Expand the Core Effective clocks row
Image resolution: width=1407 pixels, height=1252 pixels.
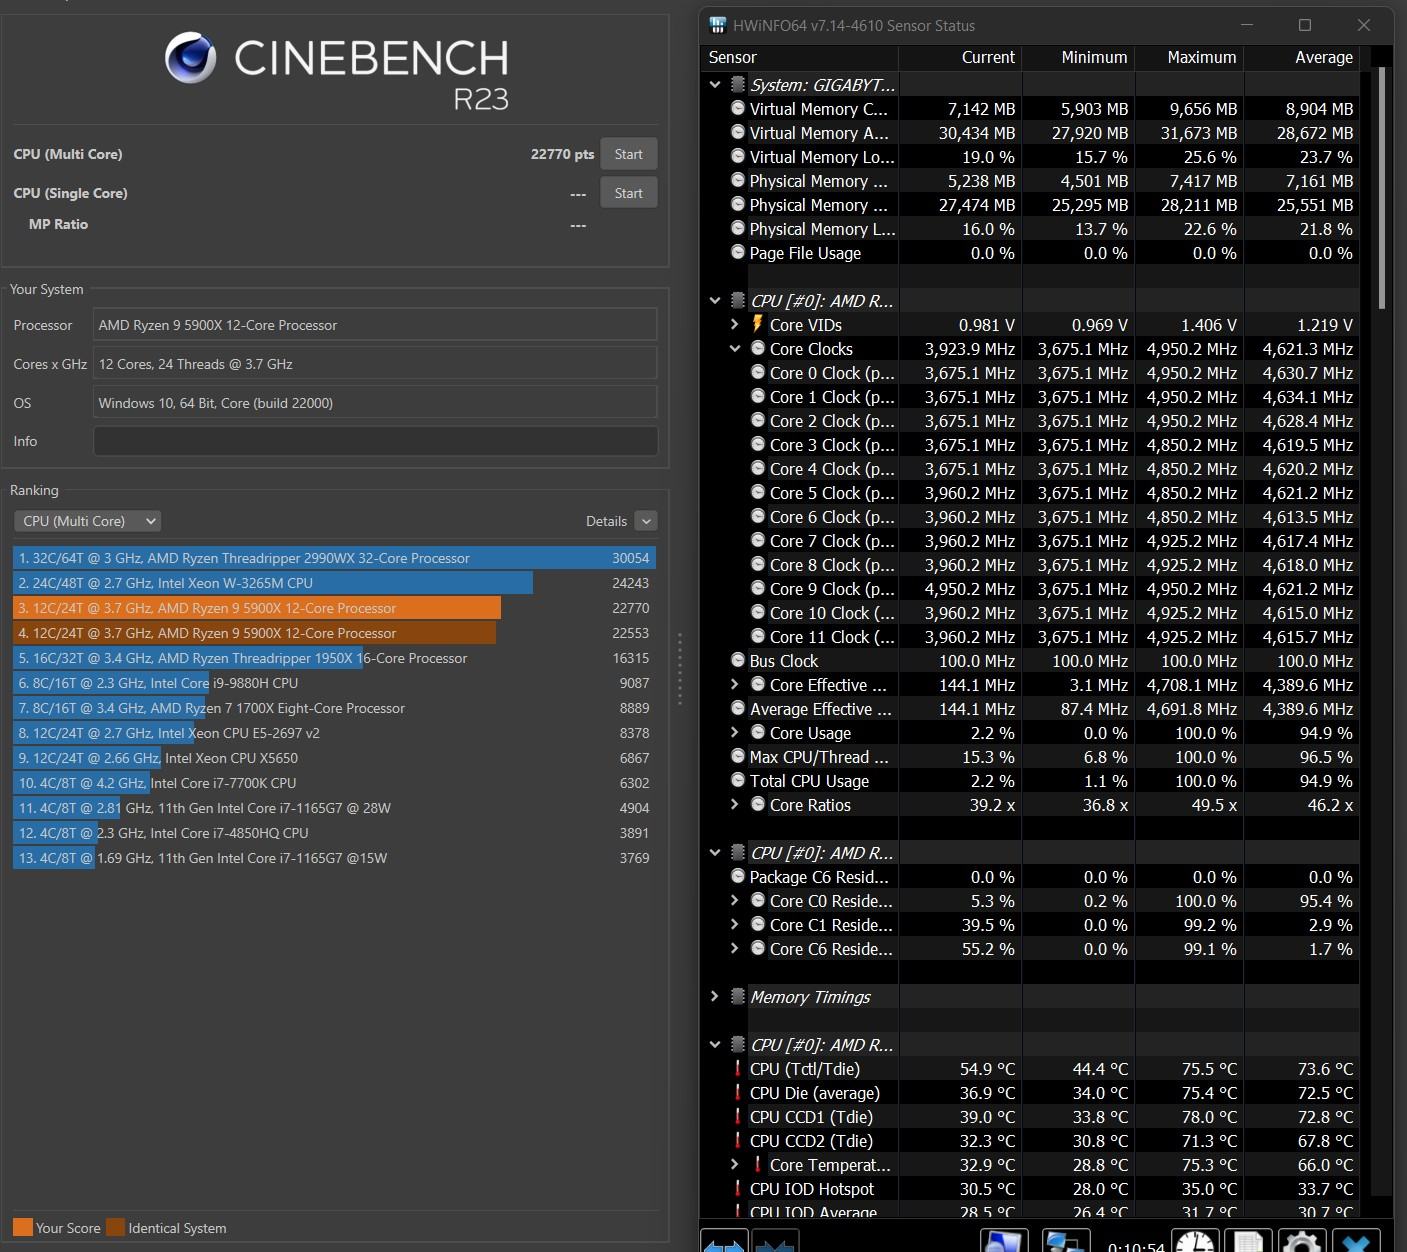[735, 685]
